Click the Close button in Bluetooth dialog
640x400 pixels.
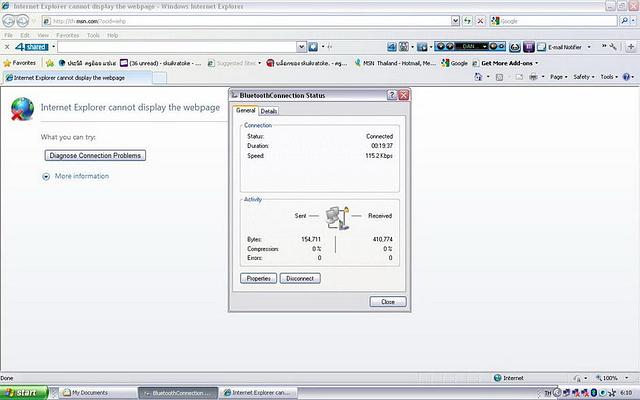click(x=388, y=302)
